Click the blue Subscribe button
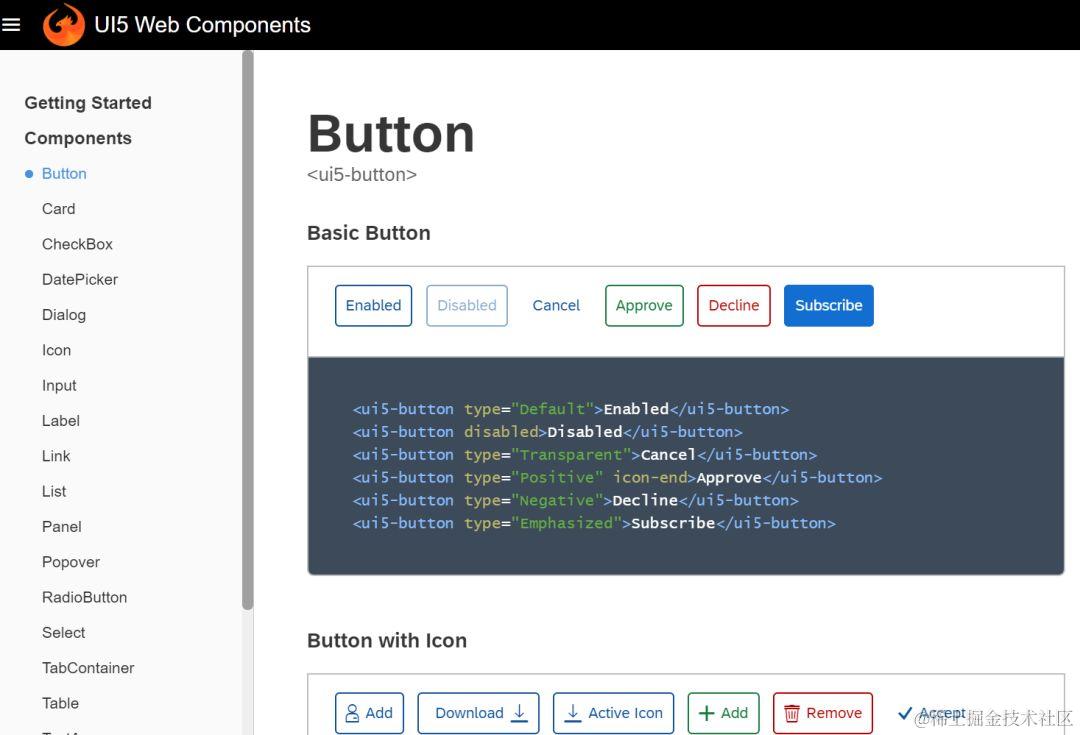1080x735 pixels. click(829, 306)
